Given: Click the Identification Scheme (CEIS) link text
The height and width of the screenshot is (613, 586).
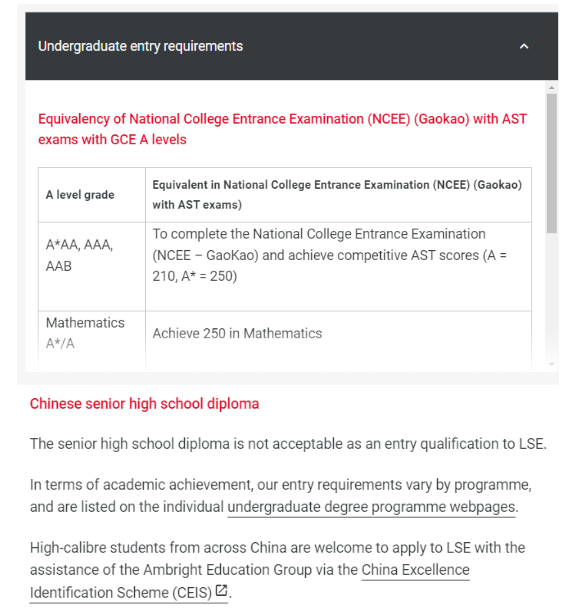Looking at the screenshot, I should pyautogui.click(x=121, y=593).
